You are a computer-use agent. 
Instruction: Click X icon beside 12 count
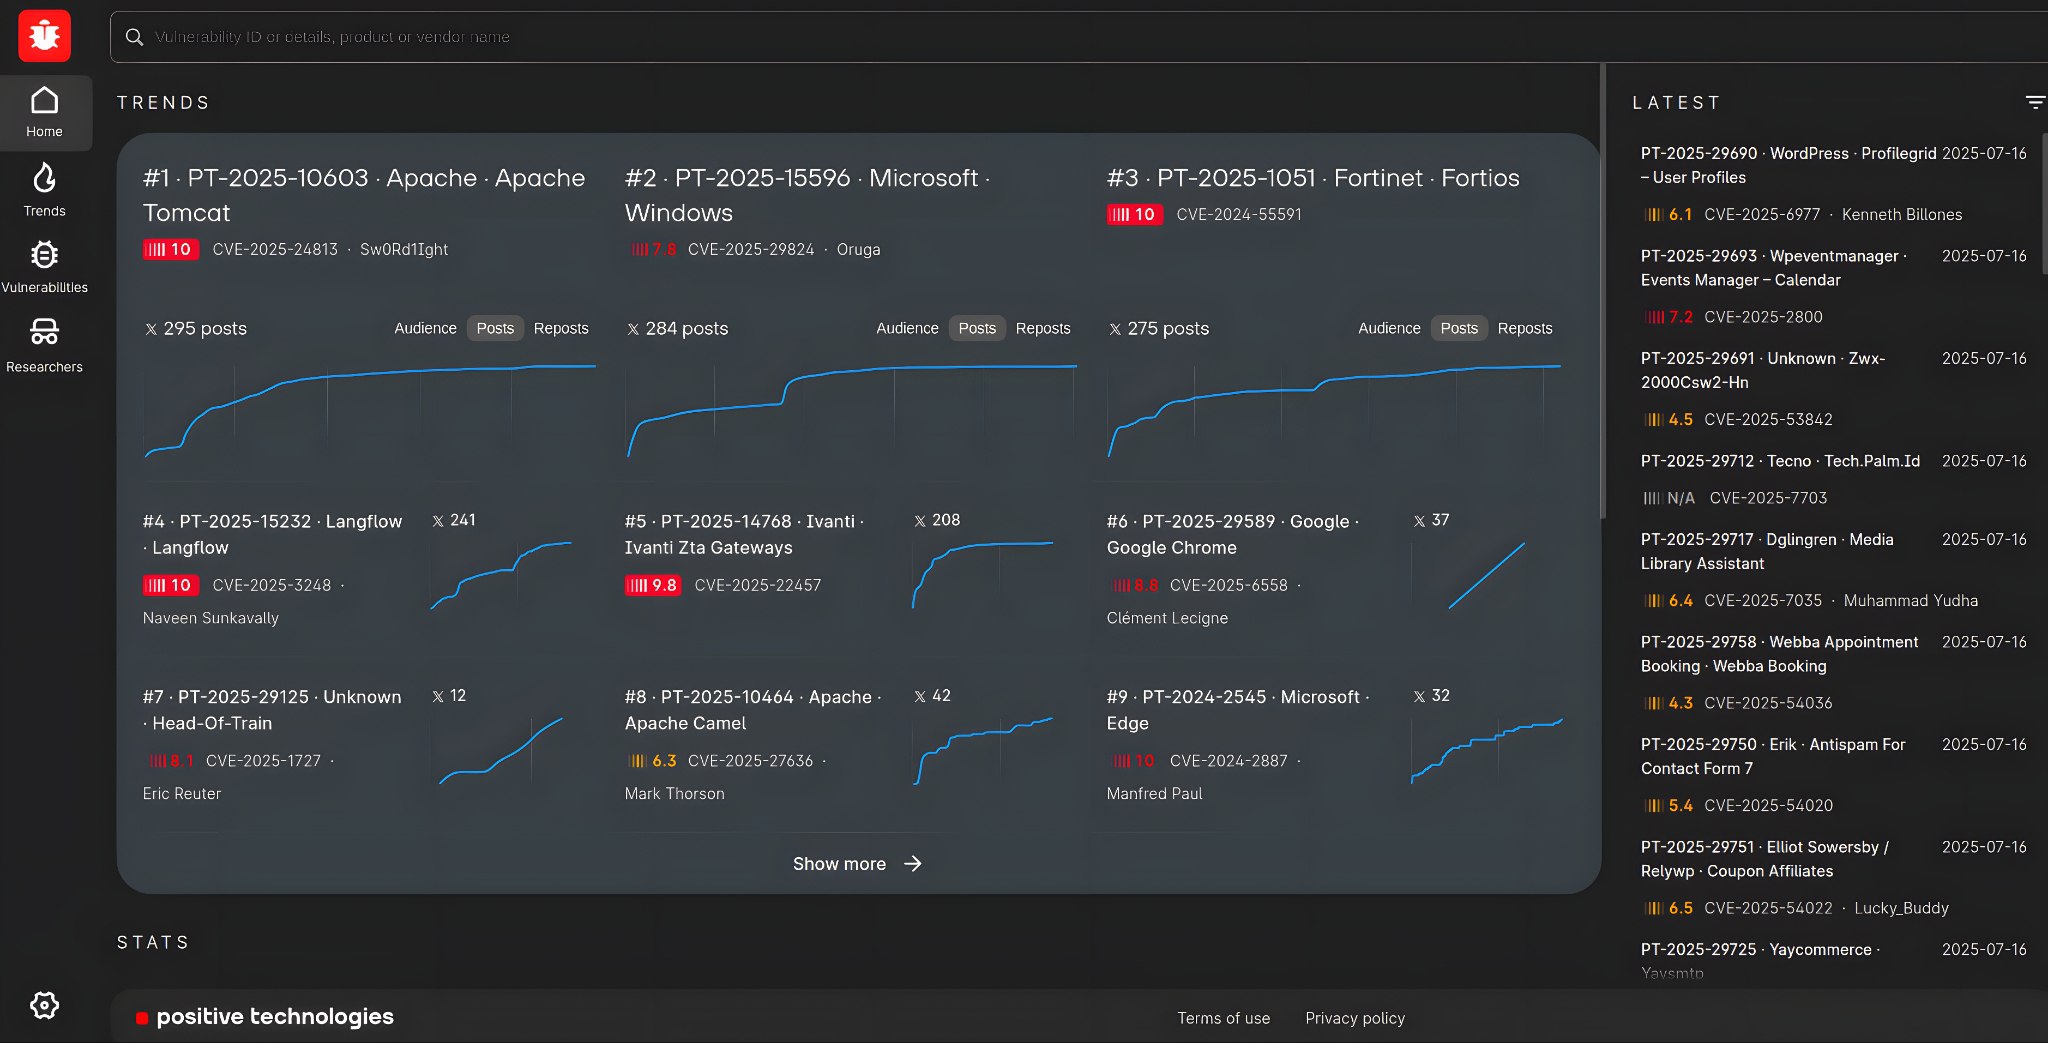(x=438, y=696)
